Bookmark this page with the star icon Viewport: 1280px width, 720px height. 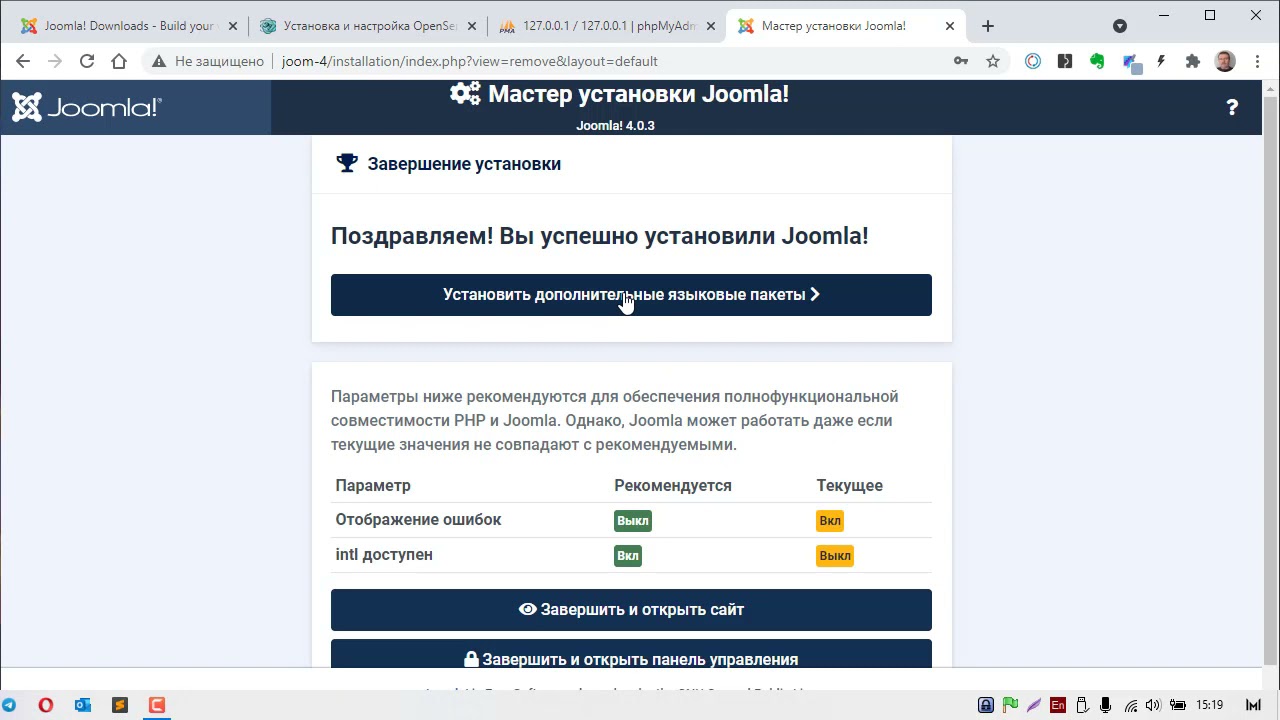993,61
